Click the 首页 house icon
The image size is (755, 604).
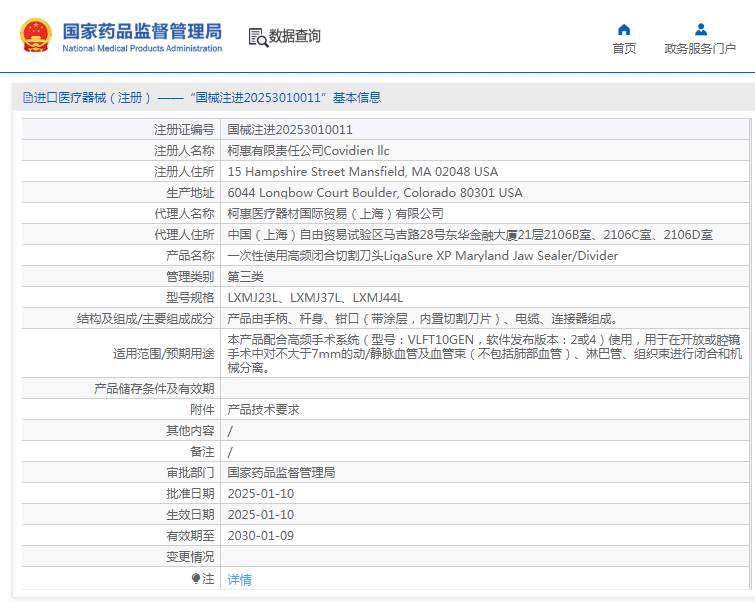click(x=624, y=29)
